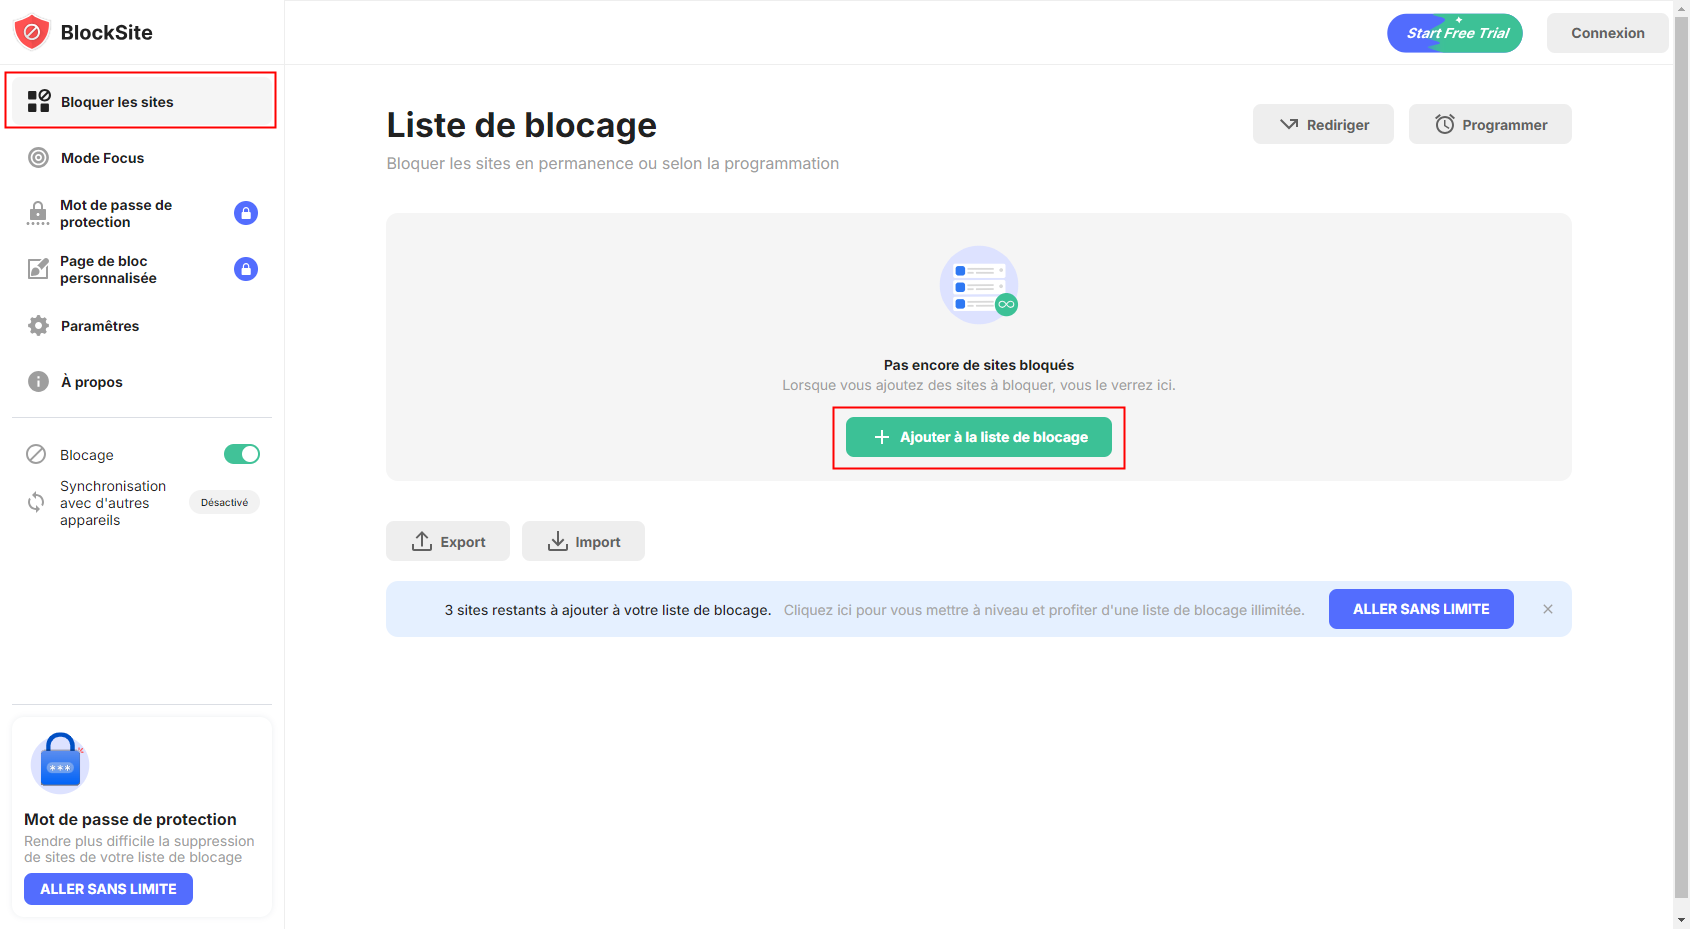Click the Liste de blocage heading
This screenshot has height=929, width=1690.
(522, 125)
